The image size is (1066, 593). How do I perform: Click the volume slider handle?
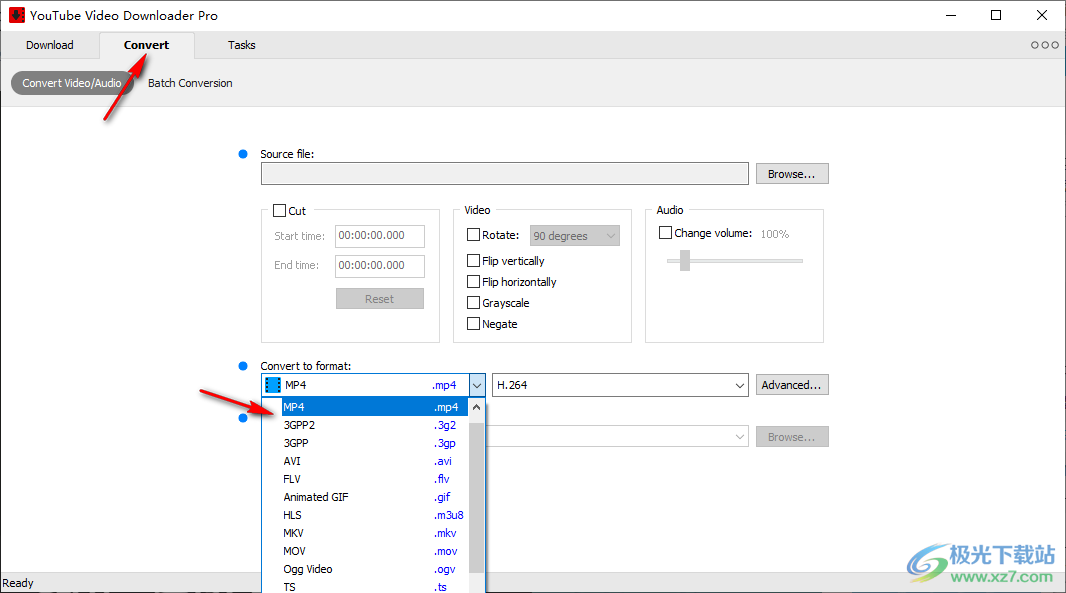point(685,260)
